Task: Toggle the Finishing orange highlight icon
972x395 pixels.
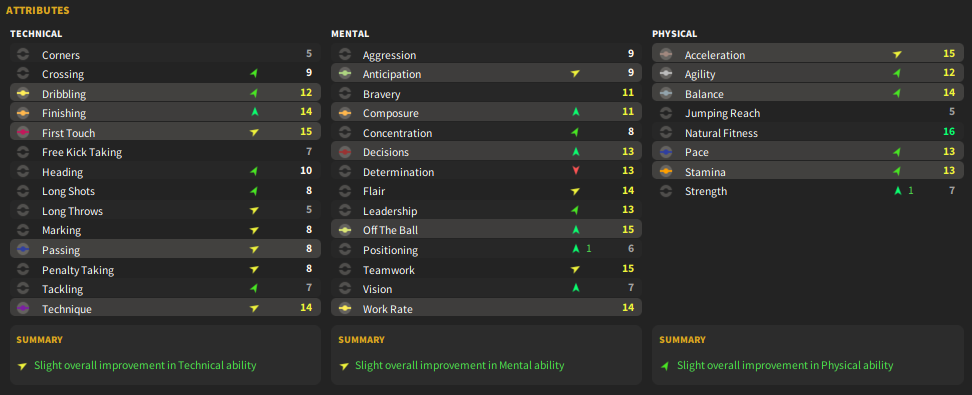Action: [x=23, y=113]
